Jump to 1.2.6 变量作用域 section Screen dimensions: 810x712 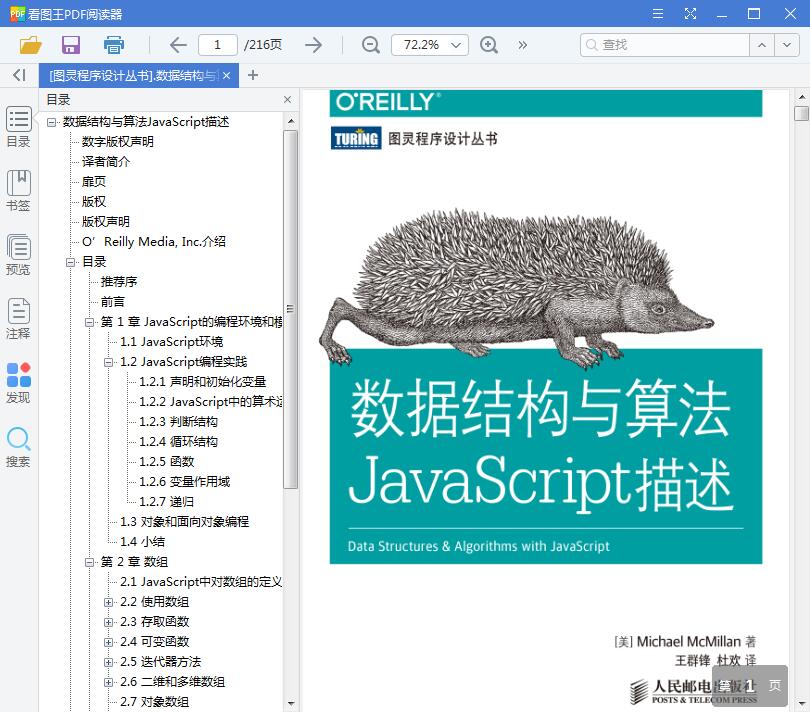click(184, 482)
